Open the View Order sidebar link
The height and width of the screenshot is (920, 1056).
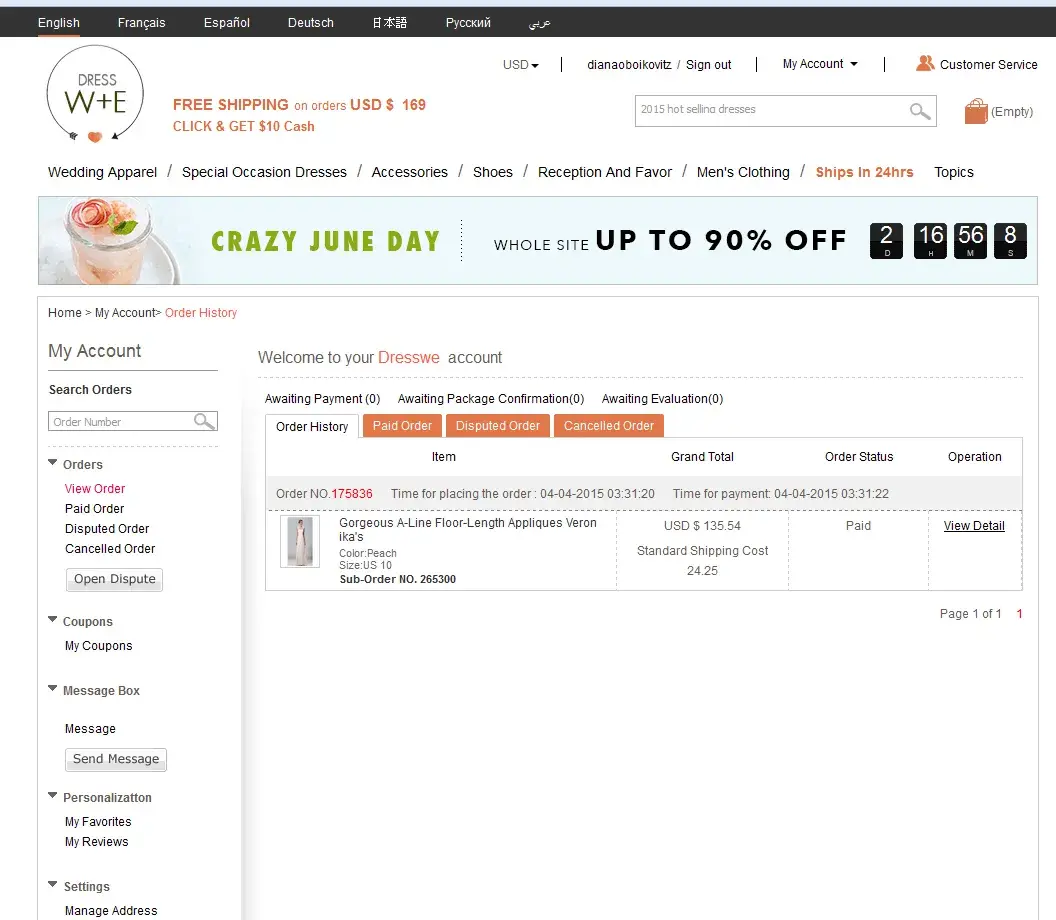click(x=95, y=489)
